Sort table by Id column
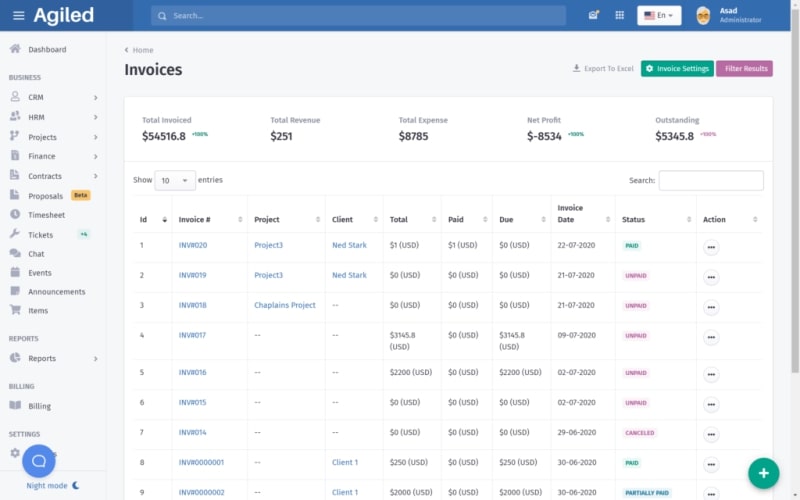Image resolution: width=800 pixels, height=500 pixels. point(164,220)
